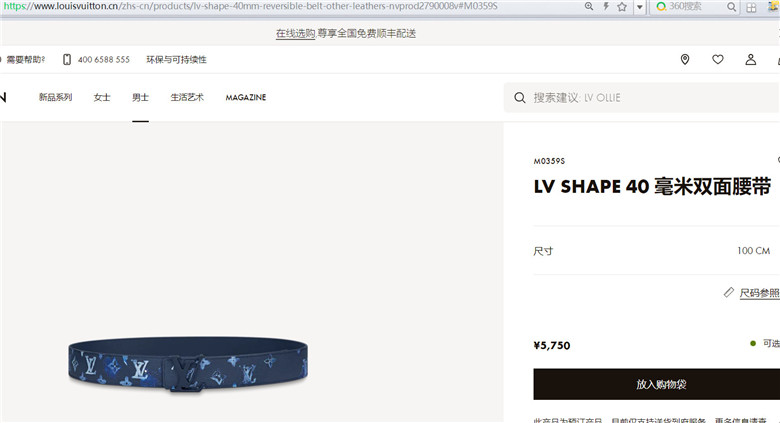Open the 尺寸 100 CM size selector

point(657,251)
